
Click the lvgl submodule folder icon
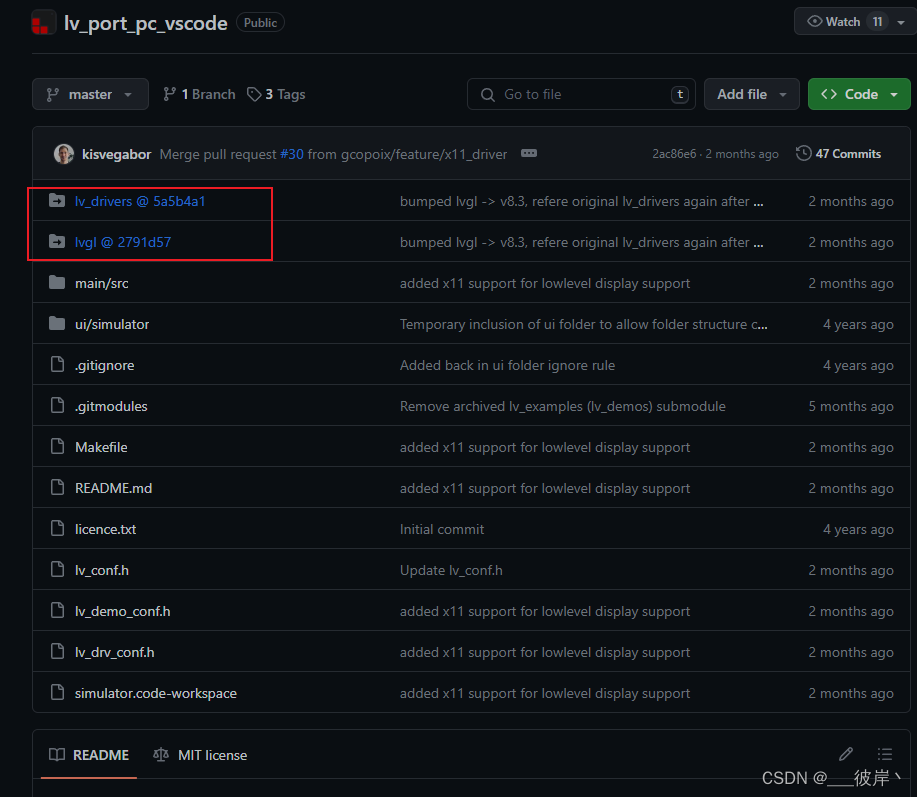click(57, 241)
